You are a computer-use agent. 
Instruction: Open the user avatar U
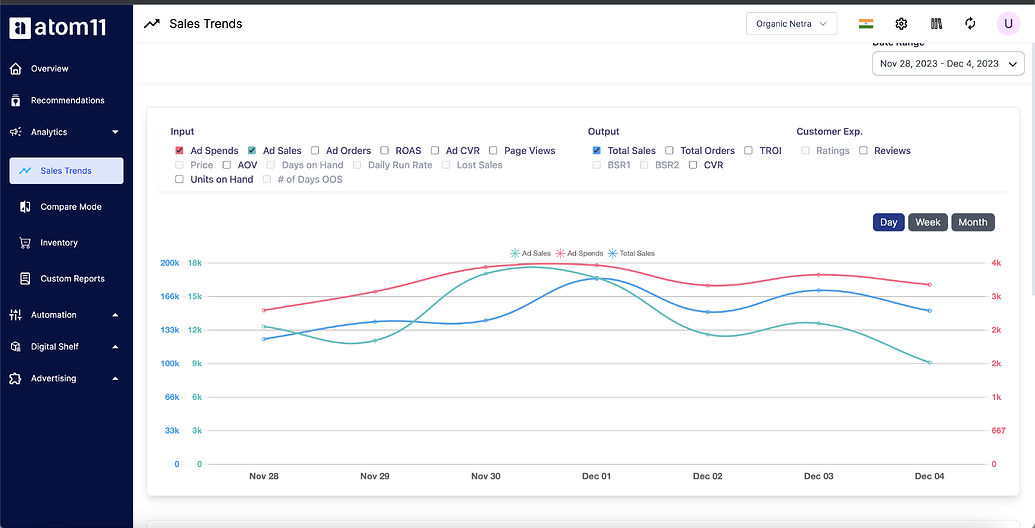pyautogui.click(x=1008, y=24)
